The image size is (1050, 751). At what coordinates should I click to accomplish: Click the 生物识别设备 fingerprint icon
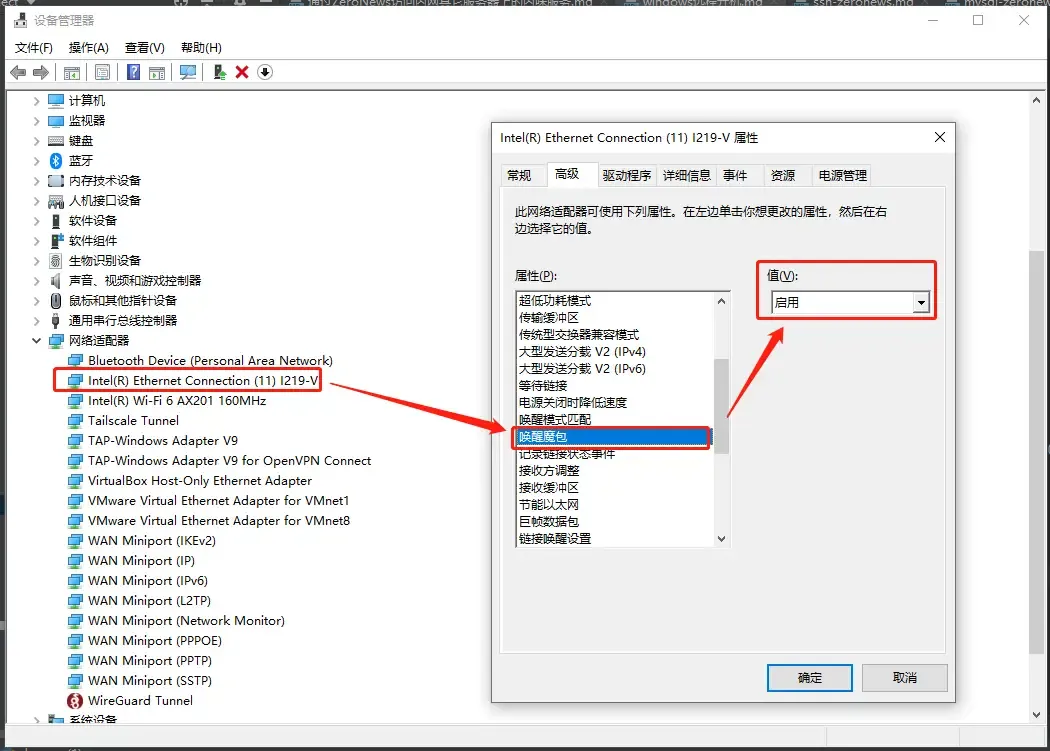point(56,261)
